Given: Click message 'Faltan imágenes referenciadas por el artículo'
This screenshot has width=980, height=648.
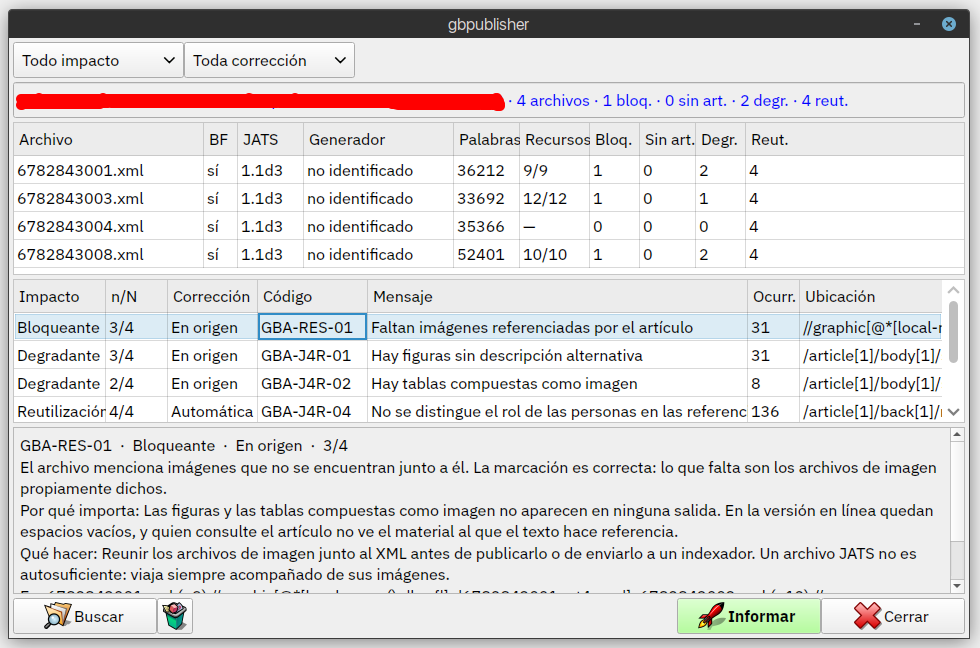Looking at the screenshot, I should point(532,327).
